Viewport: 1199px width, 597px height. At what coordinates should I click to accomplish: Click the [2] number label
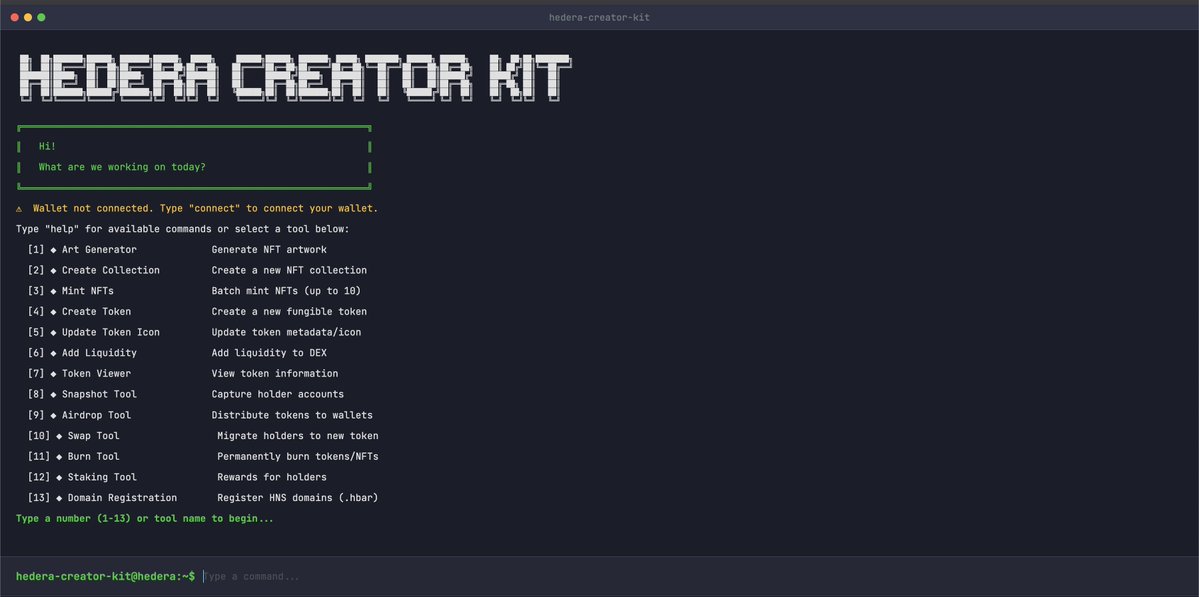(36, 270)
